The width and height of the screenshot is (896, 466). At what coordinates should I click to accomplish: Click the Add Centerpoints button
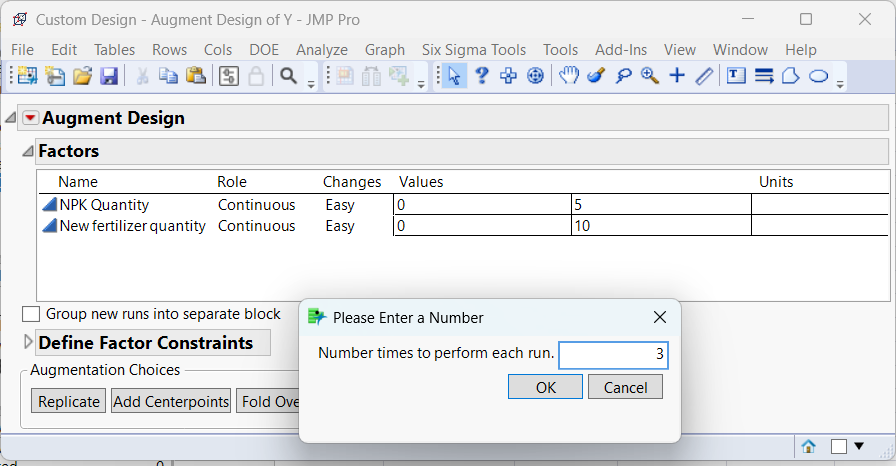click(170, 401)
